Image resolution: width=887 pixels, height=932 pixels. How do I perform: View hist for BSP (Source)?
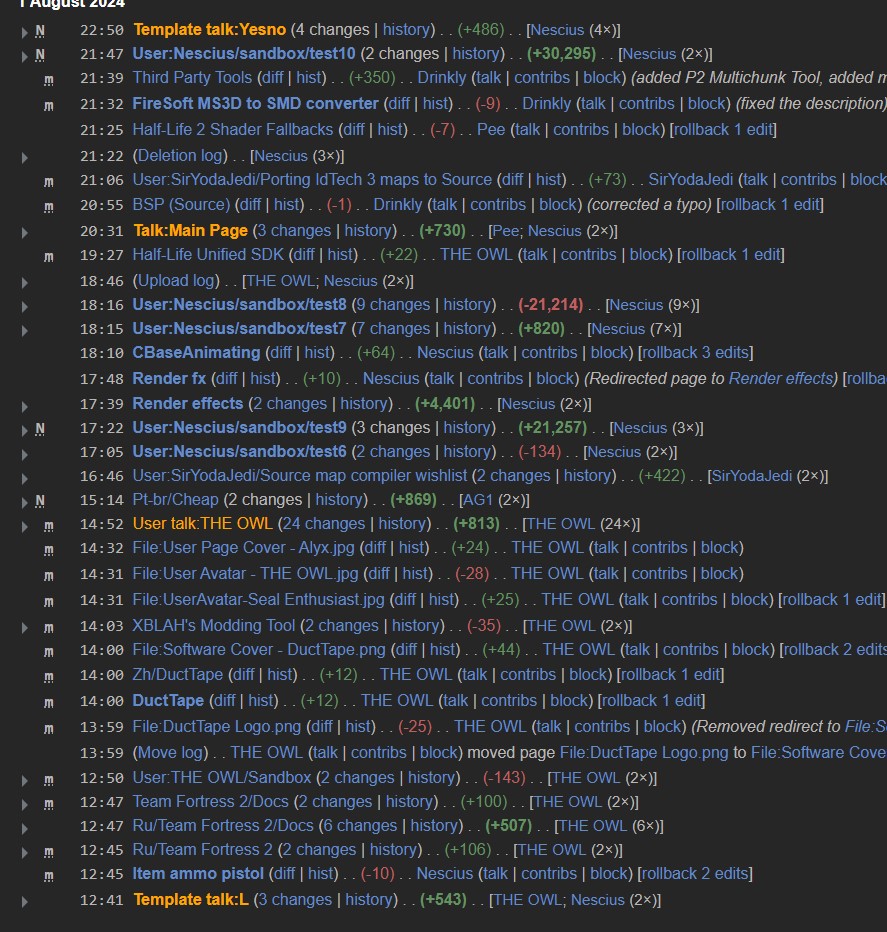click(288, 204)
